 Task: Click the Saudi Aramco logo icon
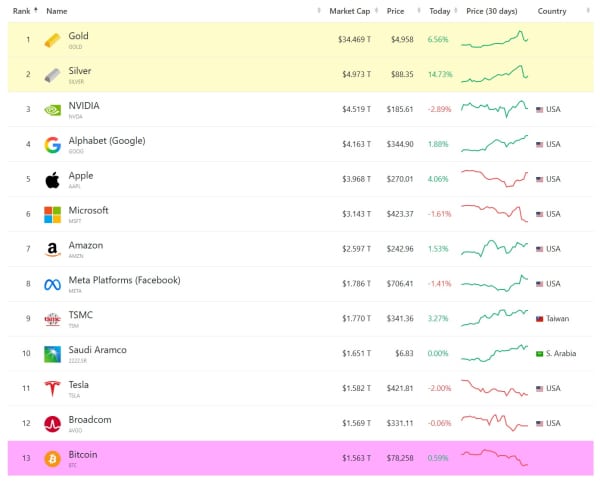pos(52,354)
